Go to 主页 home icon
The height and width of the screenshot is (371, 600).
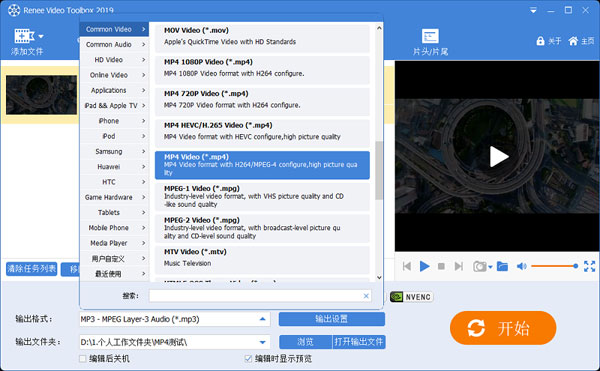click(573, 41)
